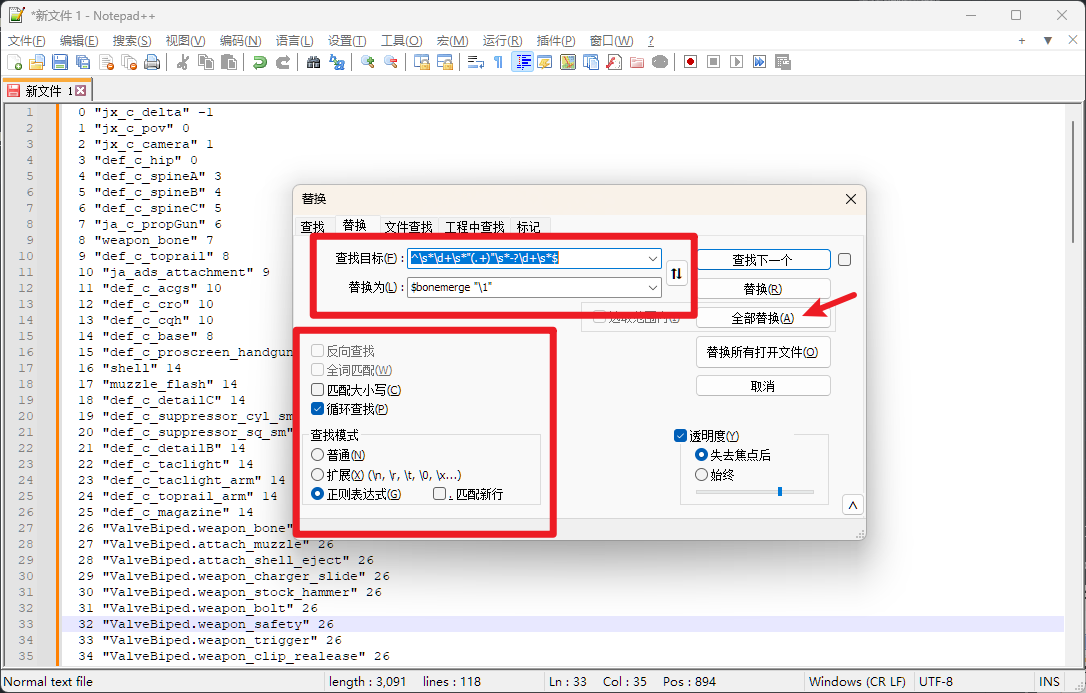Image resolution: width=1086 pixels, height=693 pixels.
Task: Click the 全部替换(A) button
Action: 763,318
